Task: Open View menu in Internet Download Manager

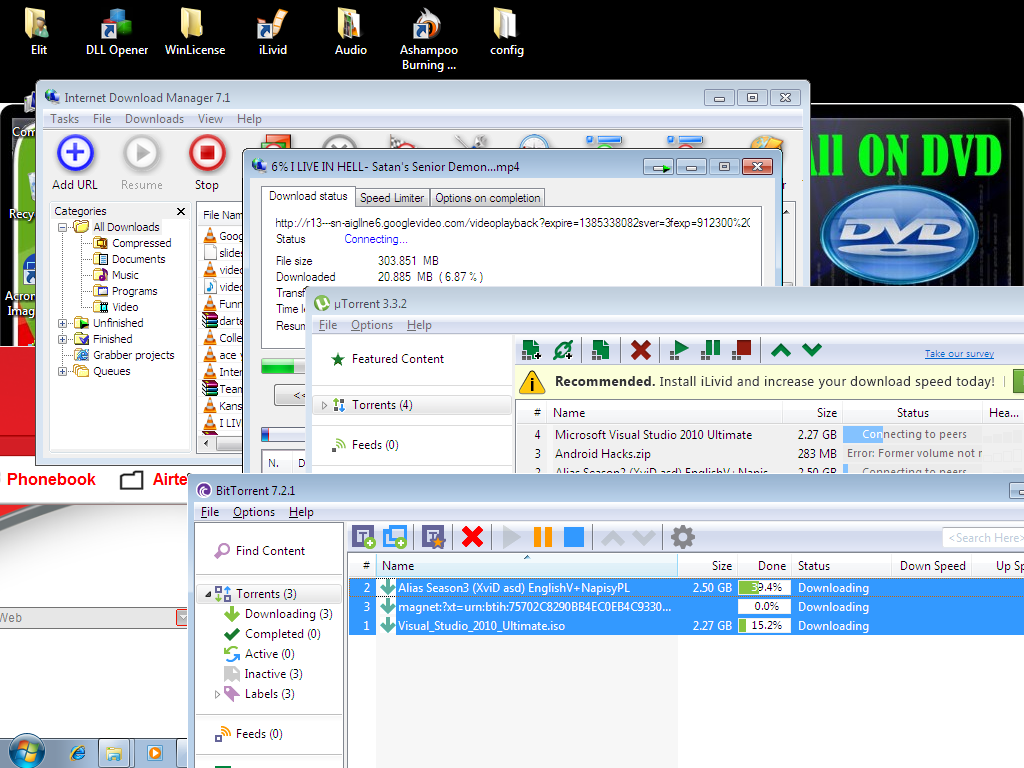Action: pos(210,119)
